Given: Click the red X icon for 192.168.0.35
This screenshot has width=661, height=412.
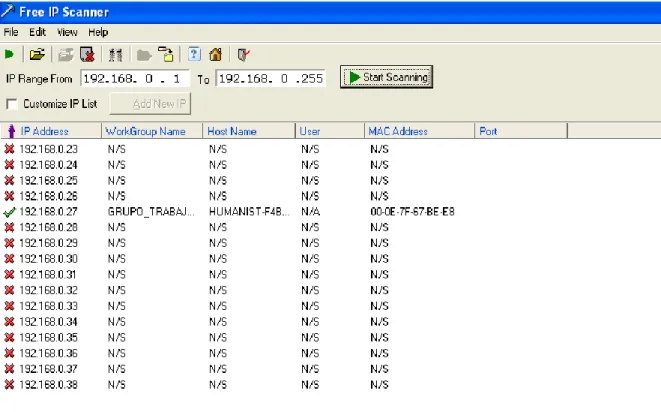Looking at the screenshot, I should point(9,337).
